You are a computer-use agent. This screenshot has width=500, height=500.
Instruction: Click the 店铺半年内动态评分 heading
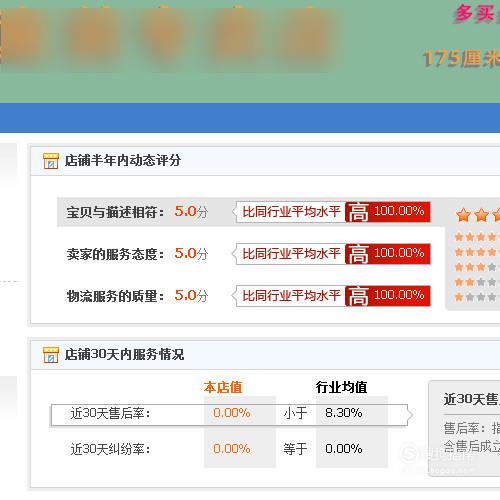123,160
